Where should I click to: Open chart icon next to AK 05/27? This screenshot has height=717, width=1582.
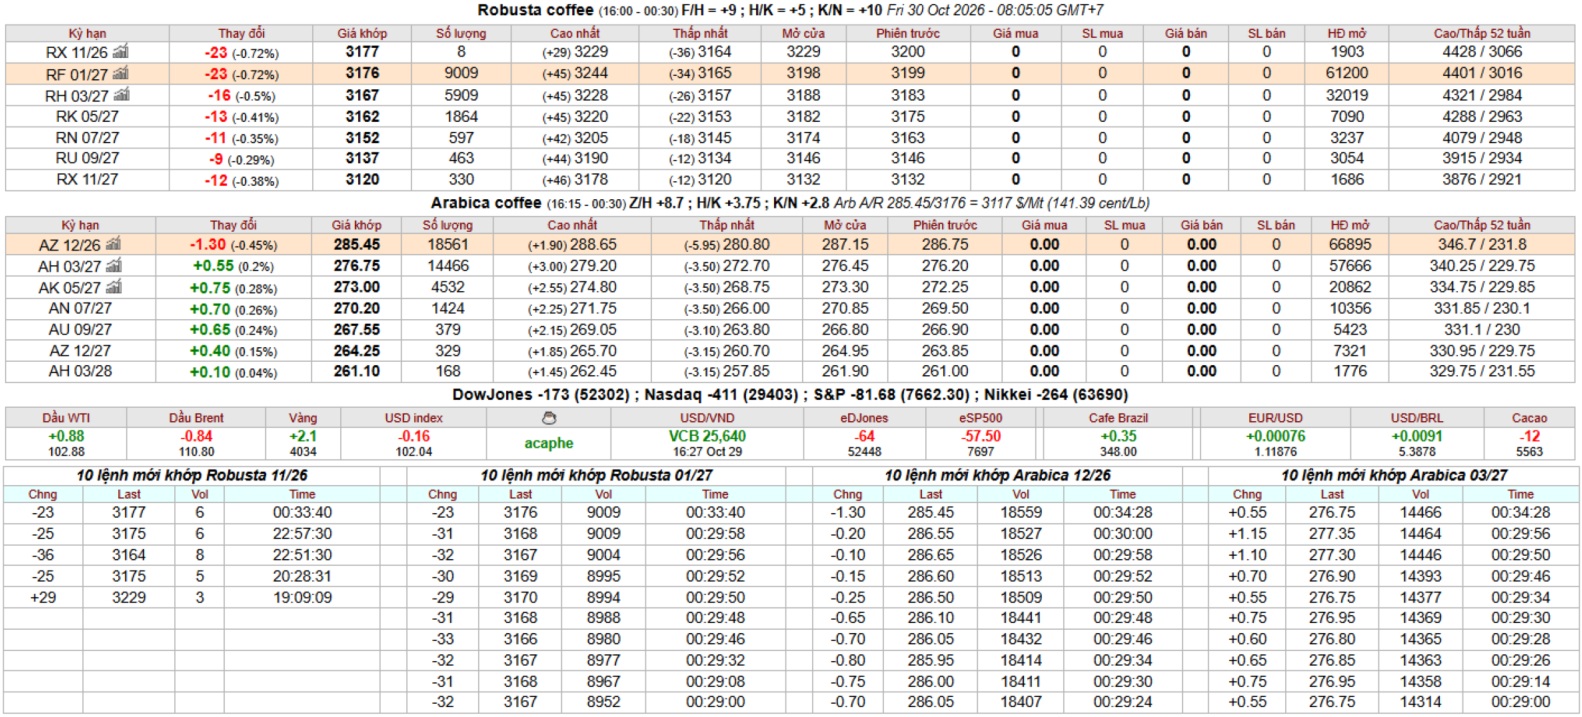(114, 287)
